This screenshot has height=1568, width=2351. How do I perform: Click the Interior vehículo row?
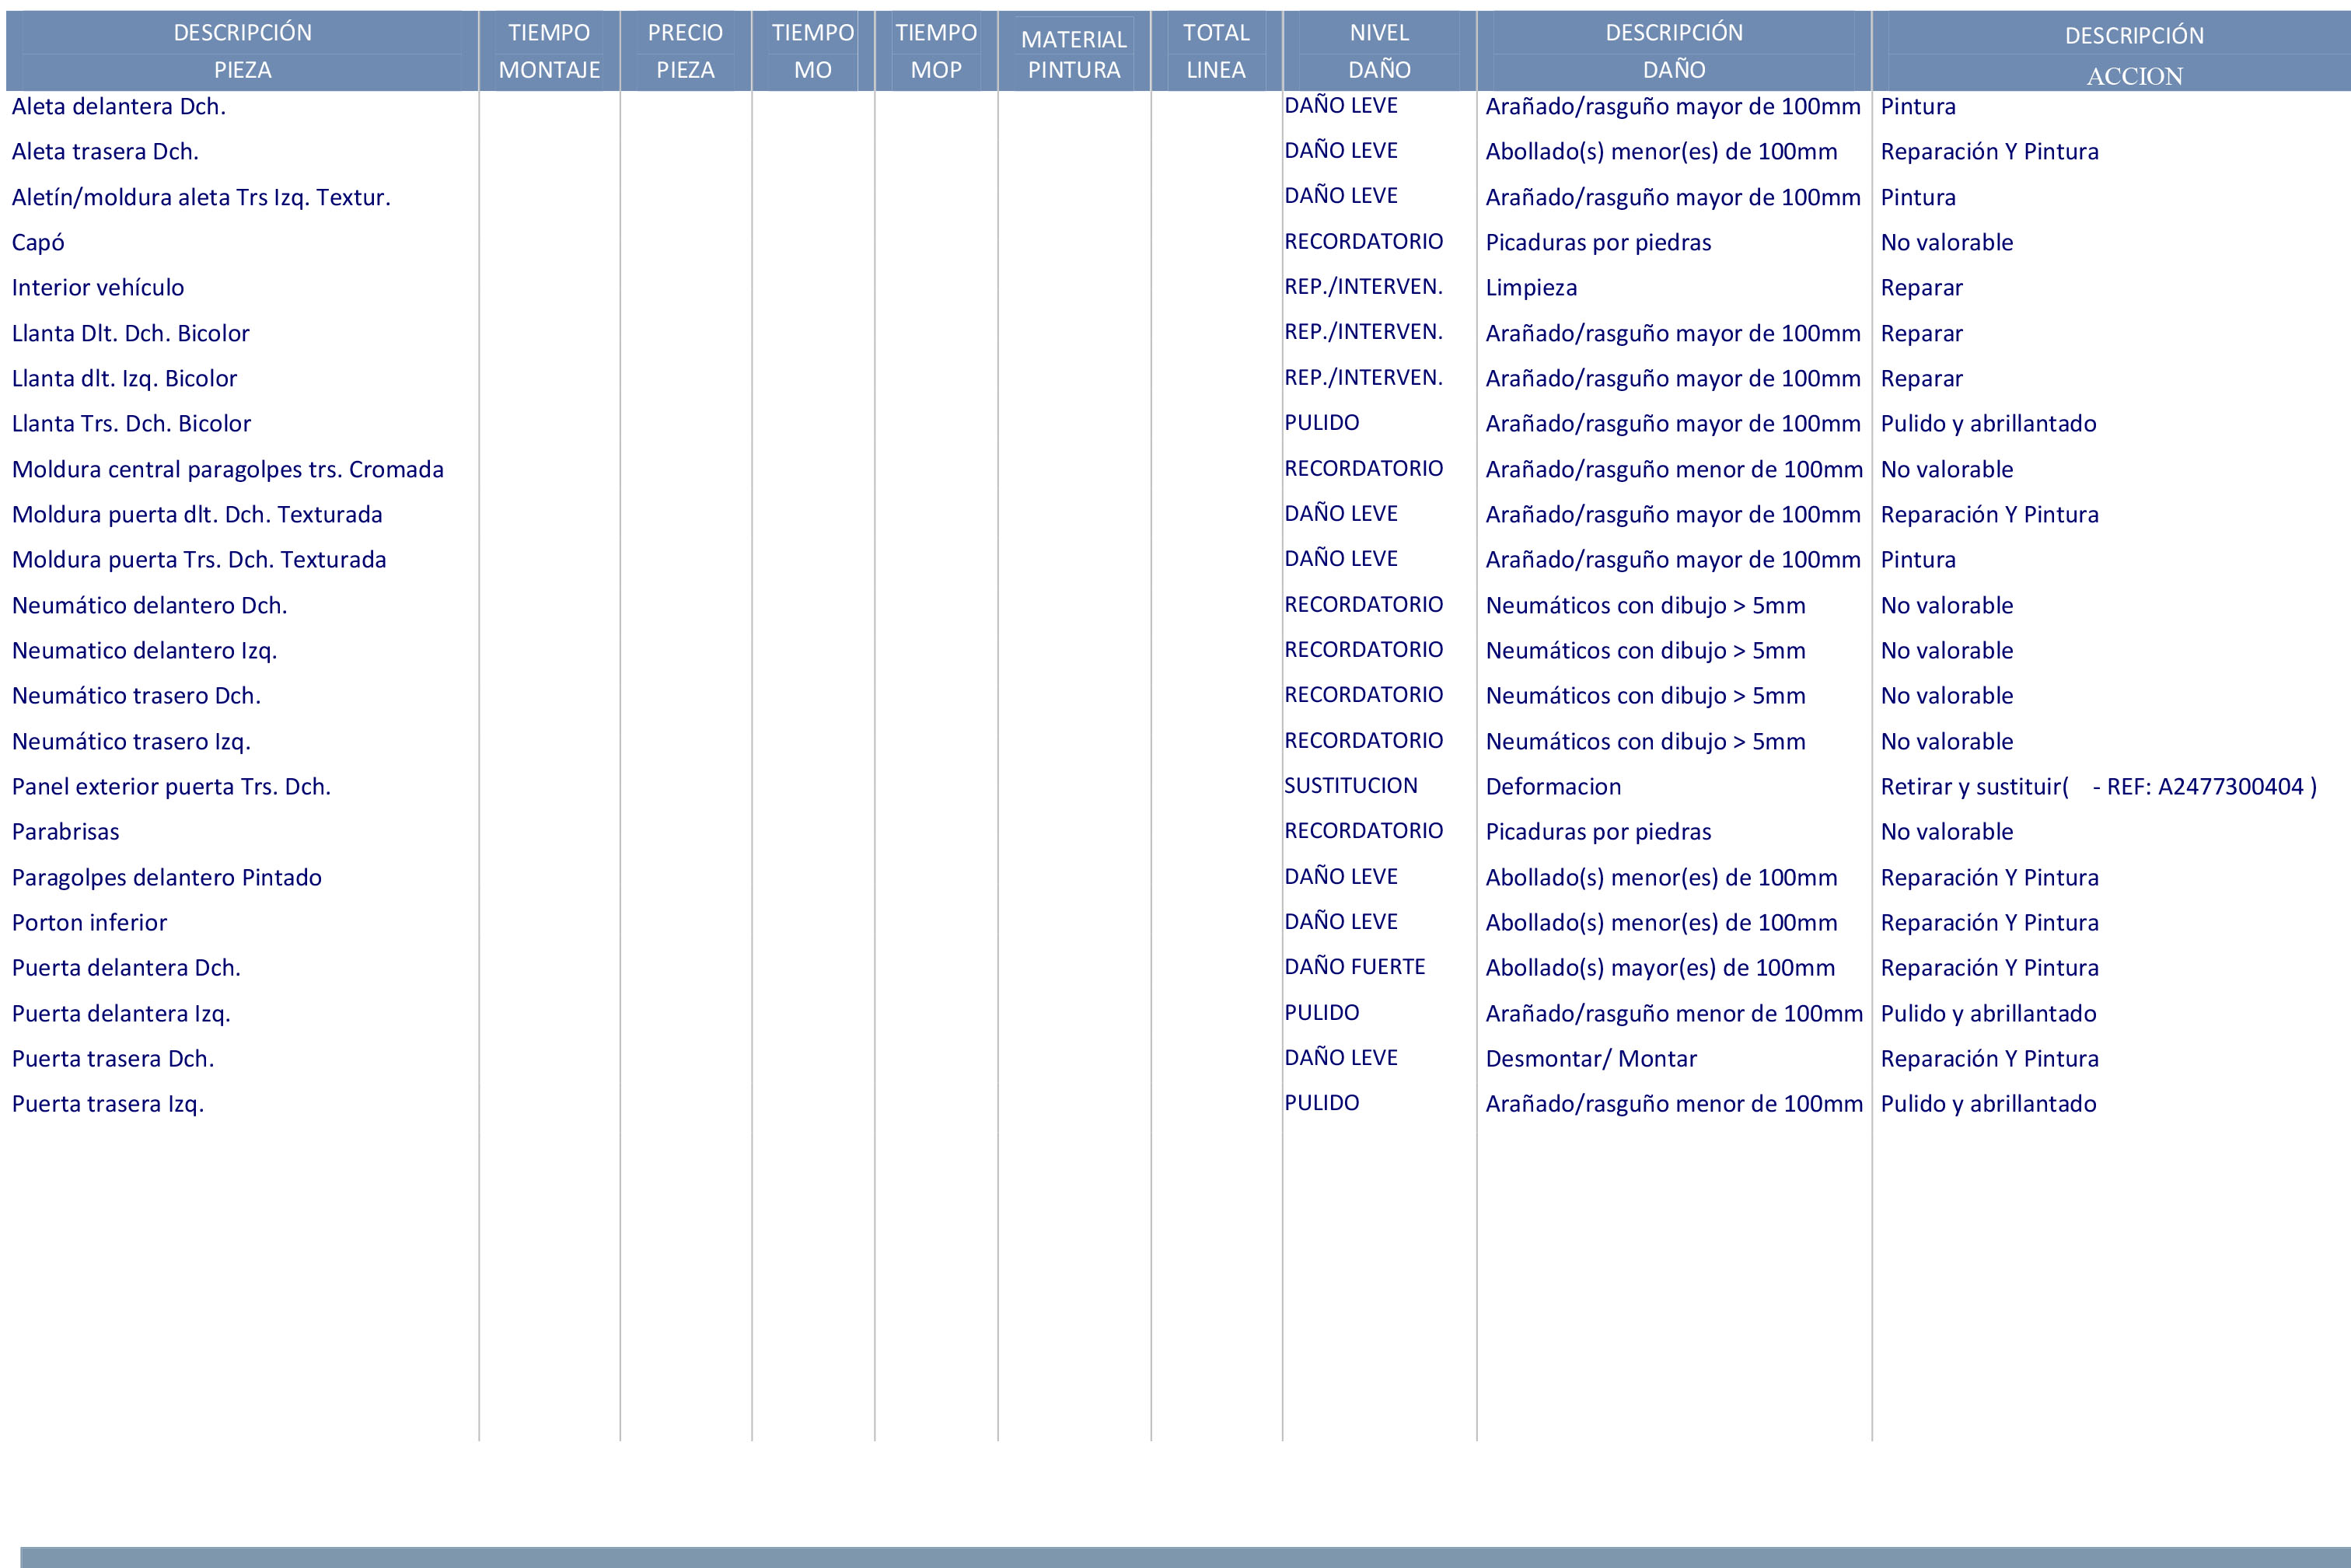[98, 288]
